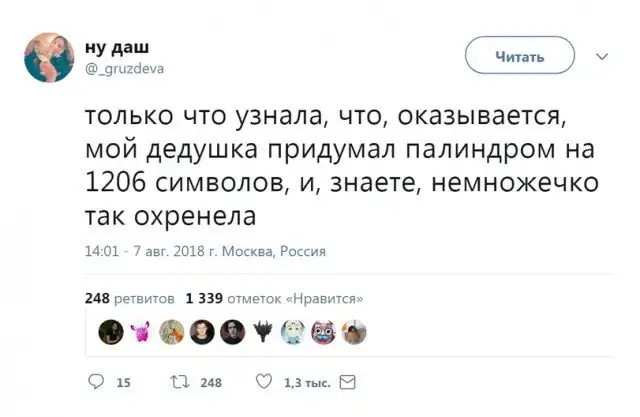Expand the tweet options chevron menu

pyautogui.click(x=602, y=57)
